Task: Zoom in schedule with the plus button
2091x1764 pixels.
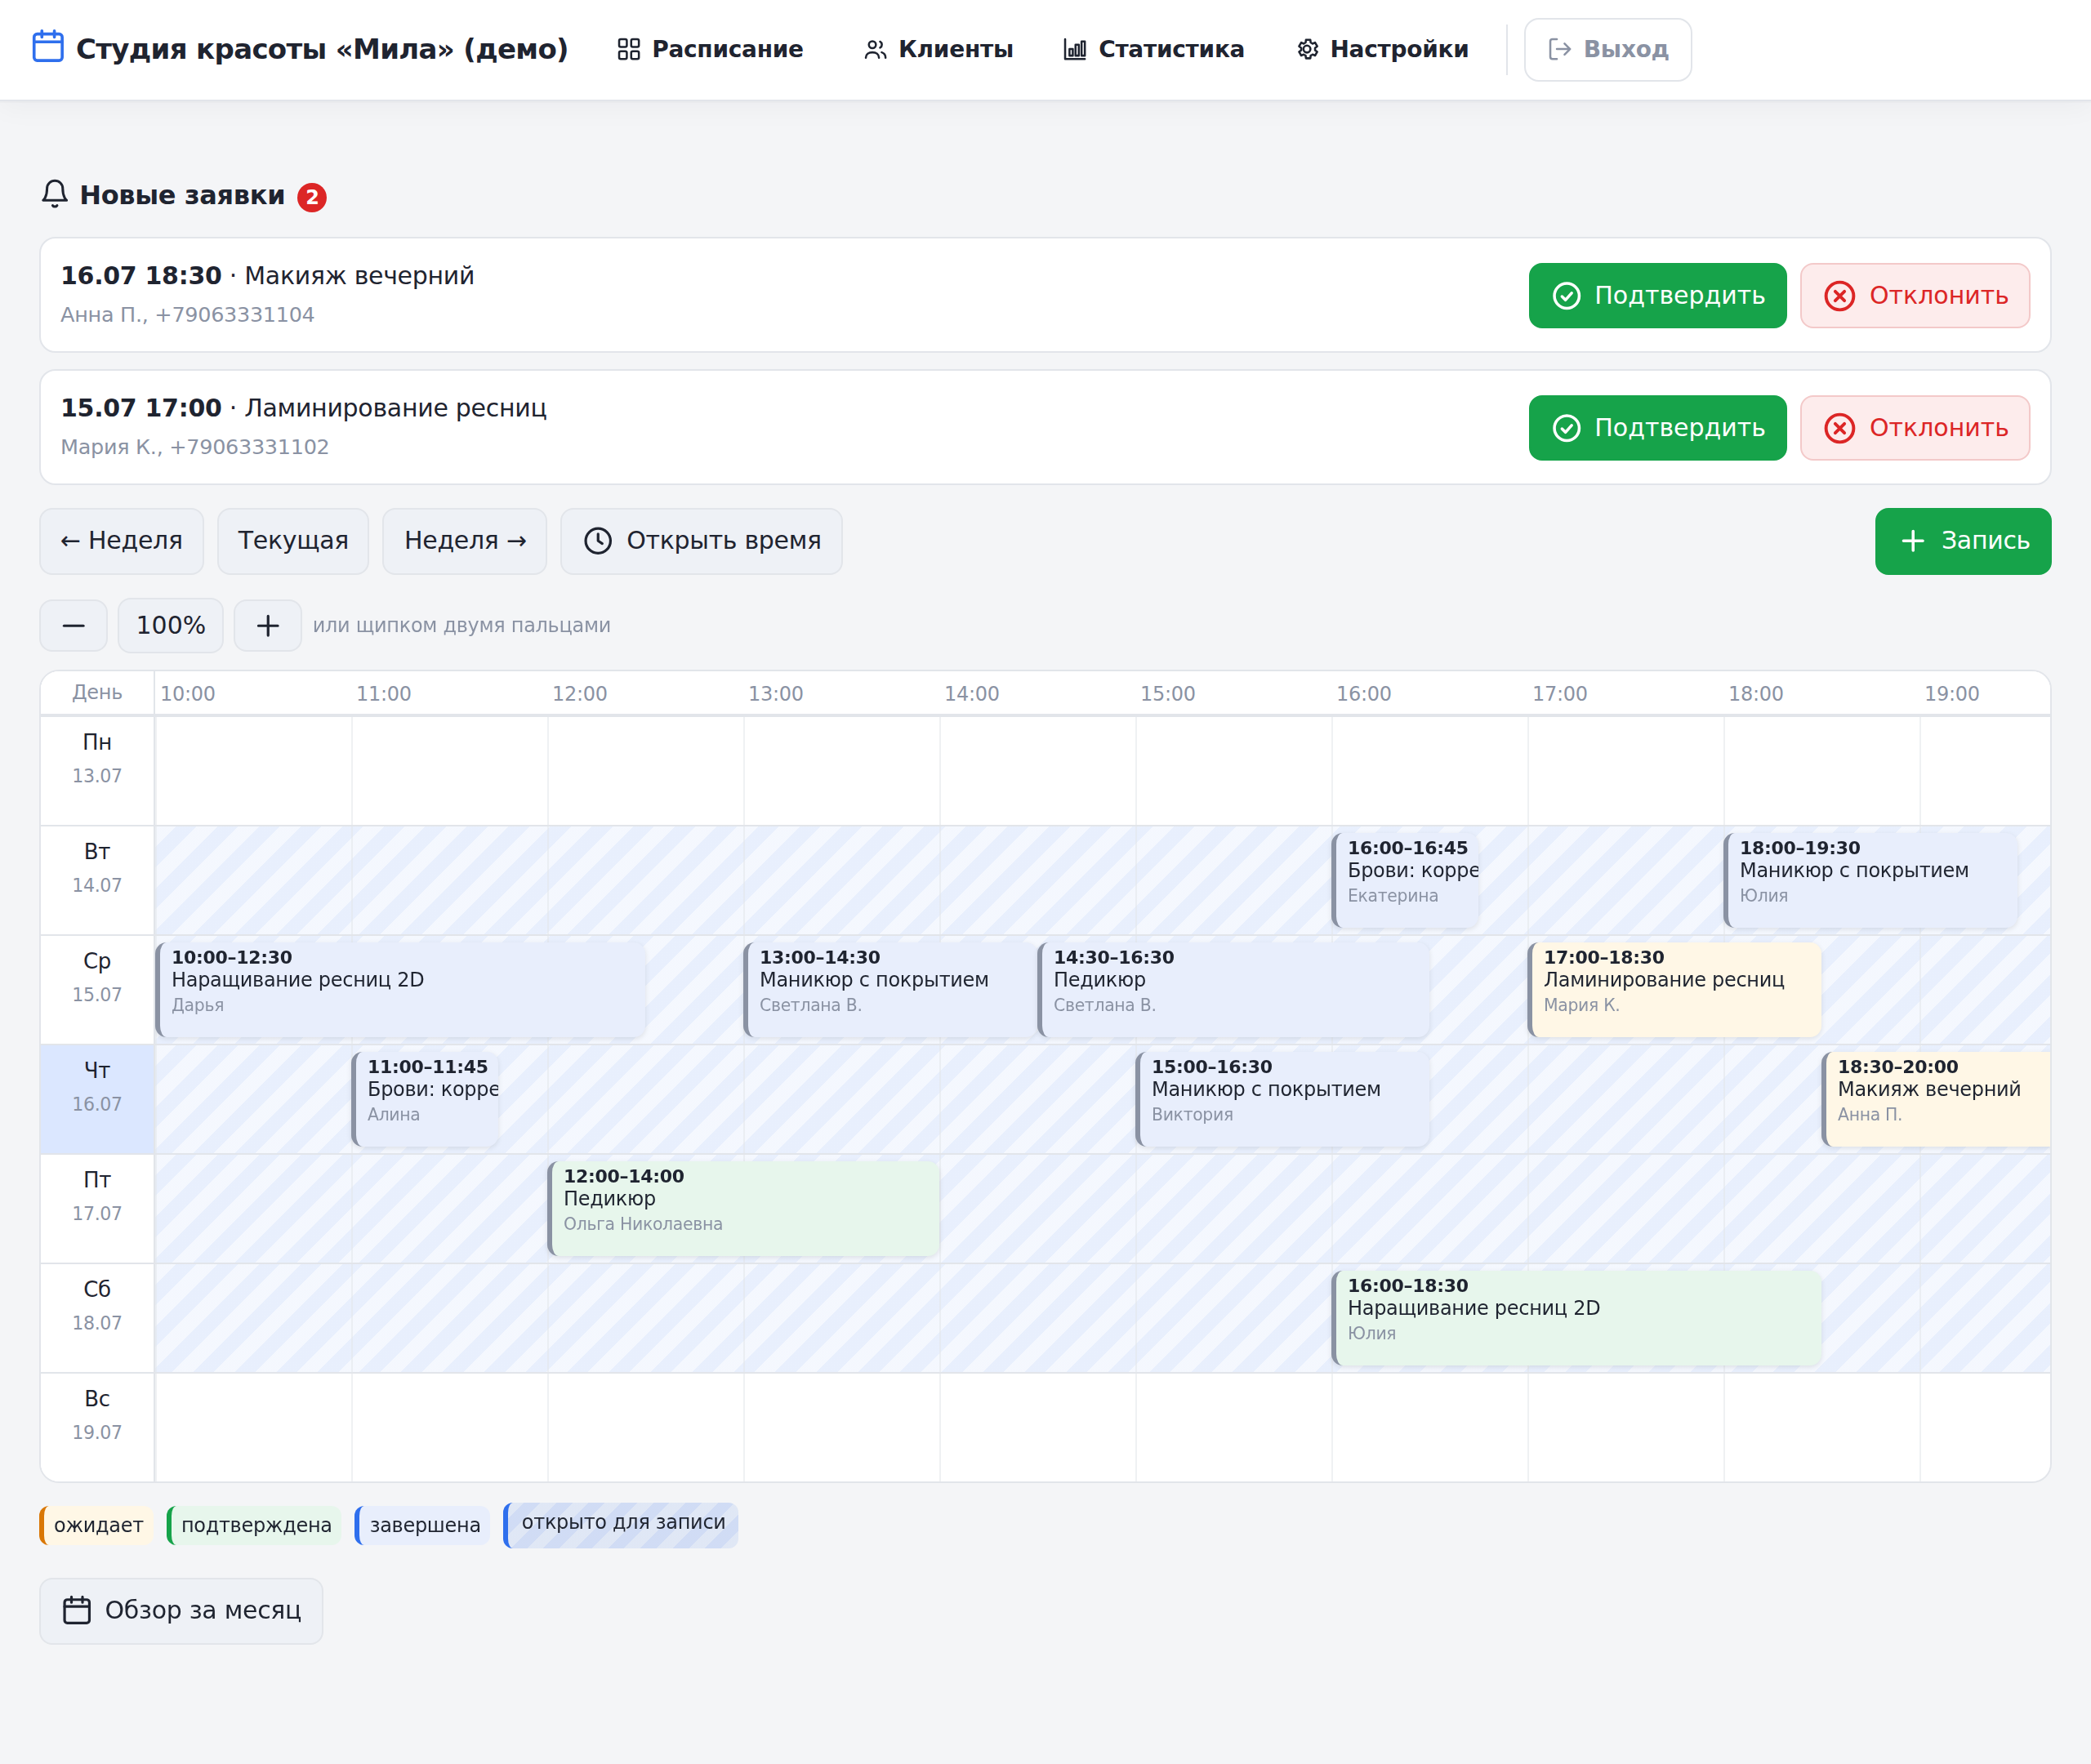Action: pos(267,626)
